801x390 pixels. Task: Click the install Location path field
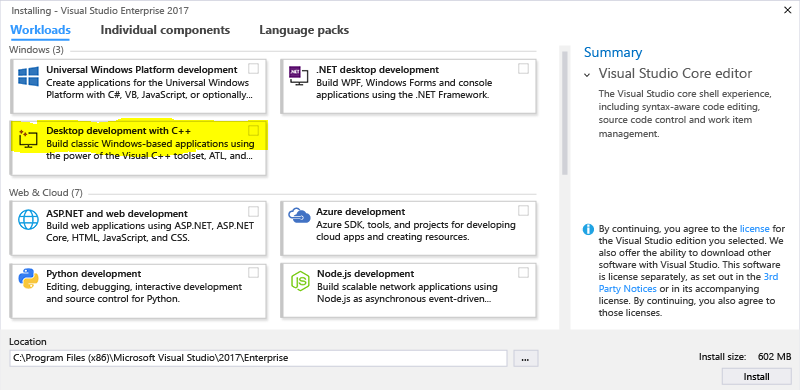(258, 358)
